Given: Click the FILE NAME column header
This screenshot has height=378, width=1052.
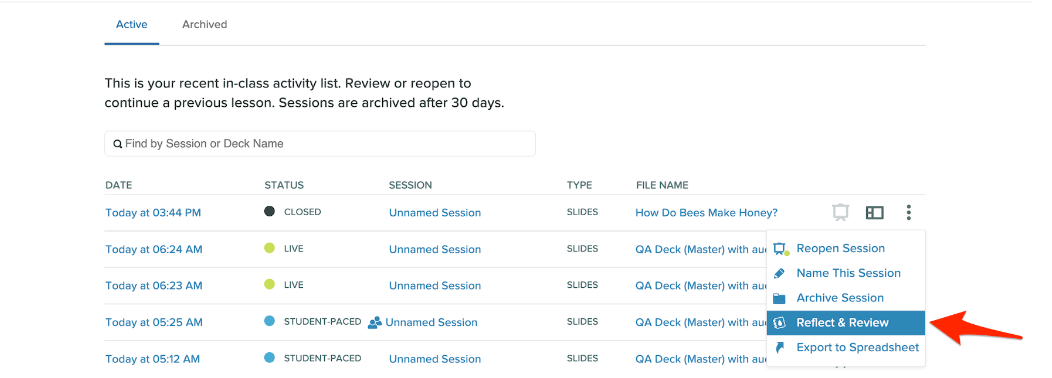Looking at the screenshot, I should 662,185.
